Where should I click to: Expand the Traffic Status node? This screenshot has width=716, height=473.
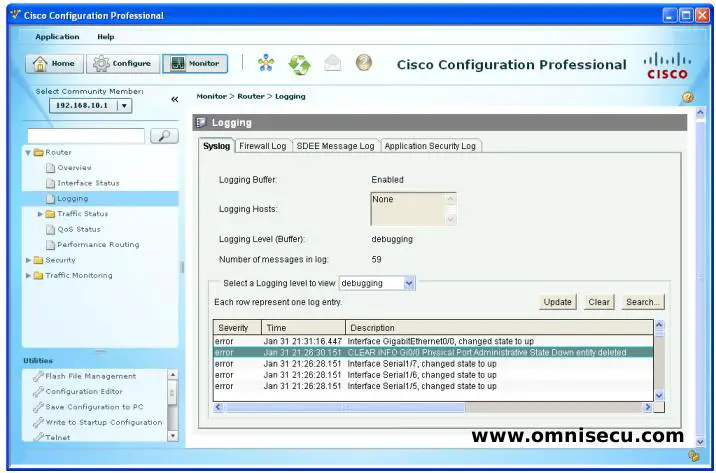(40, 214)
